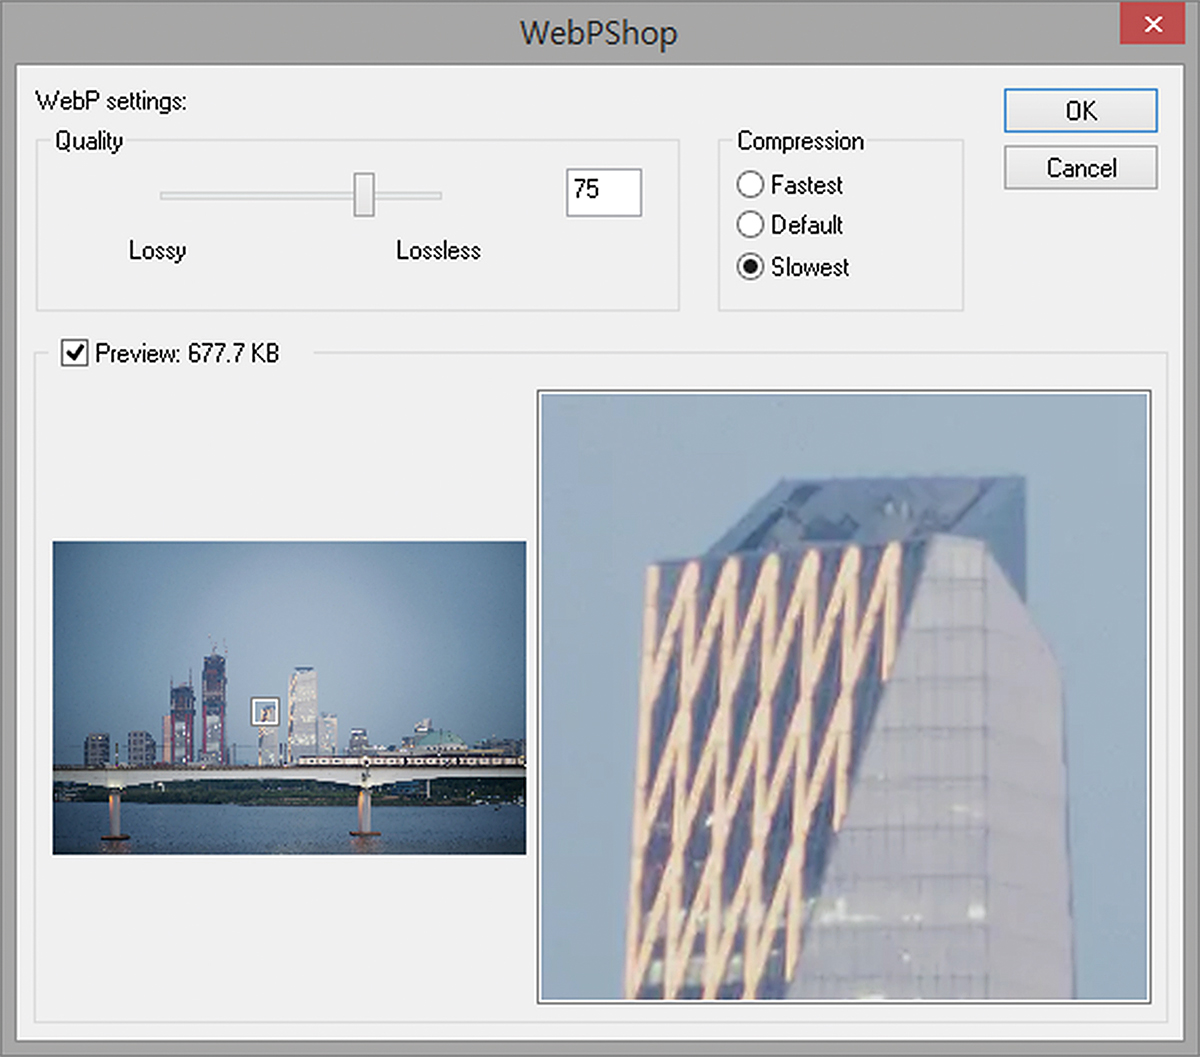1200x1057 pixels.
Task: Close the WebPShop dialog window
Action: pyautogui.click(x=1152, y=25)
